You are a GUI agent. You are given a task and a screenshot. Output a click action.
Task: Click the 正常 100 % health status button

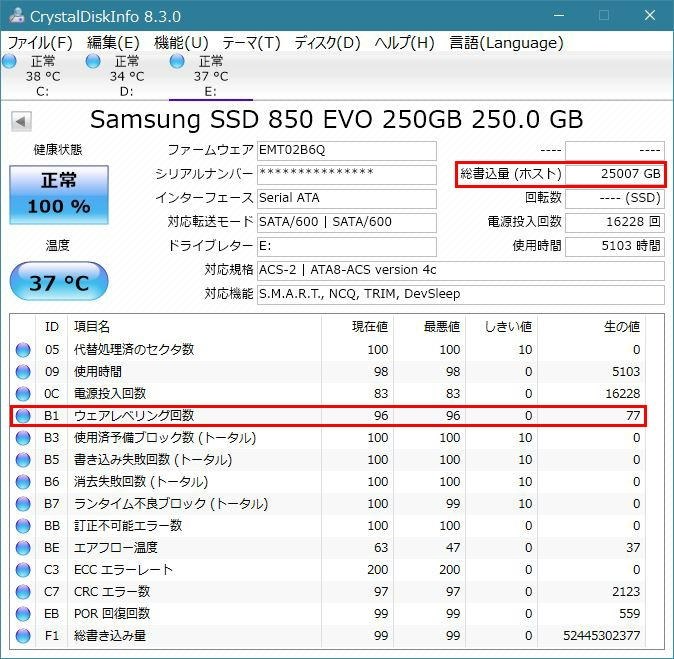point(59,195)
